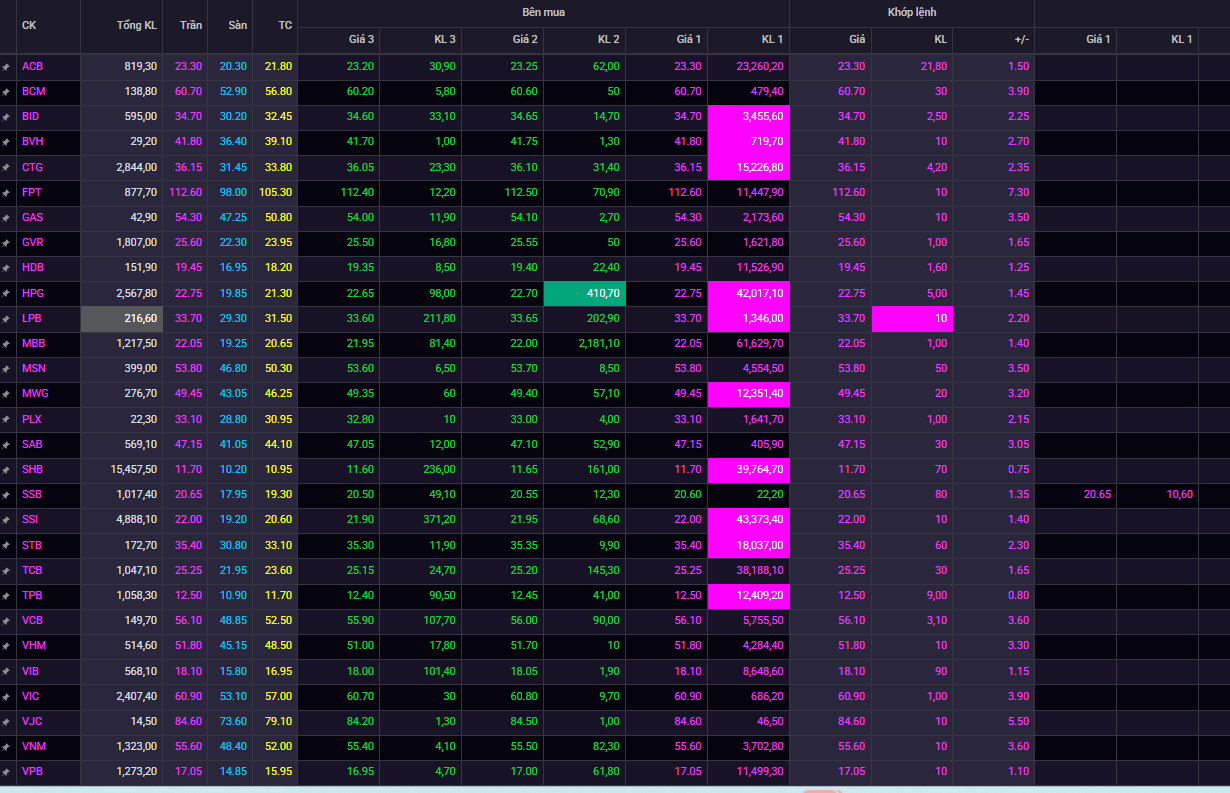Click TCB's KL 2 value 145,30

tap(603, 570)
